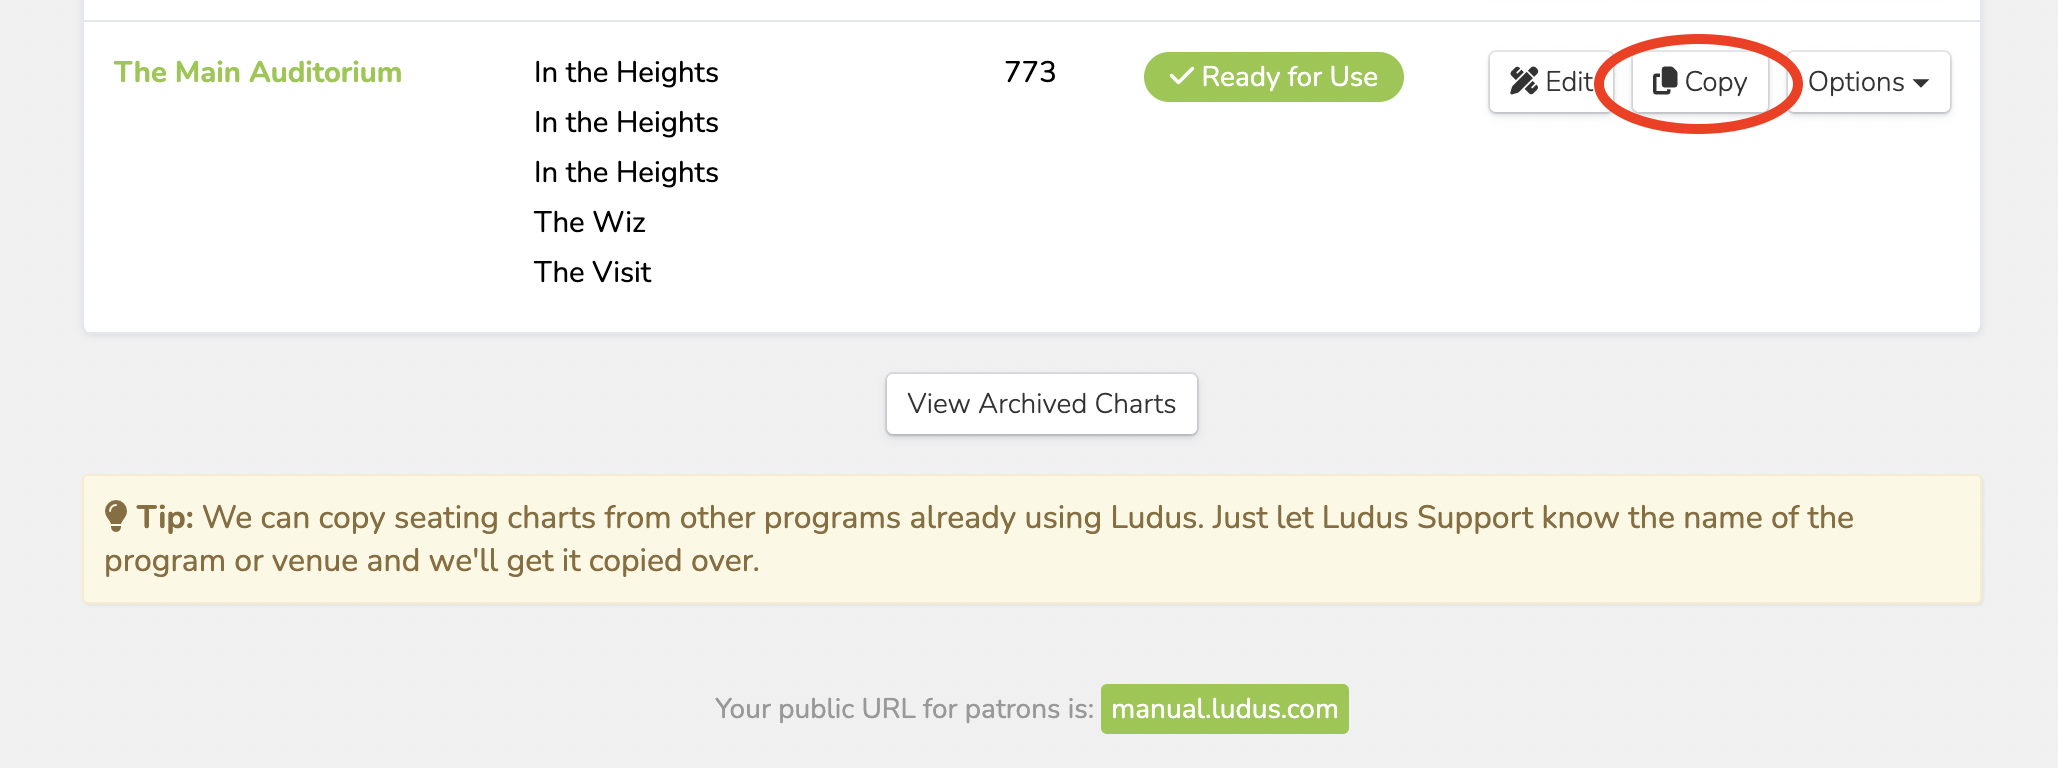
Task: Click the Tip text about copying seating charts
Action: (x=980, y=539)
